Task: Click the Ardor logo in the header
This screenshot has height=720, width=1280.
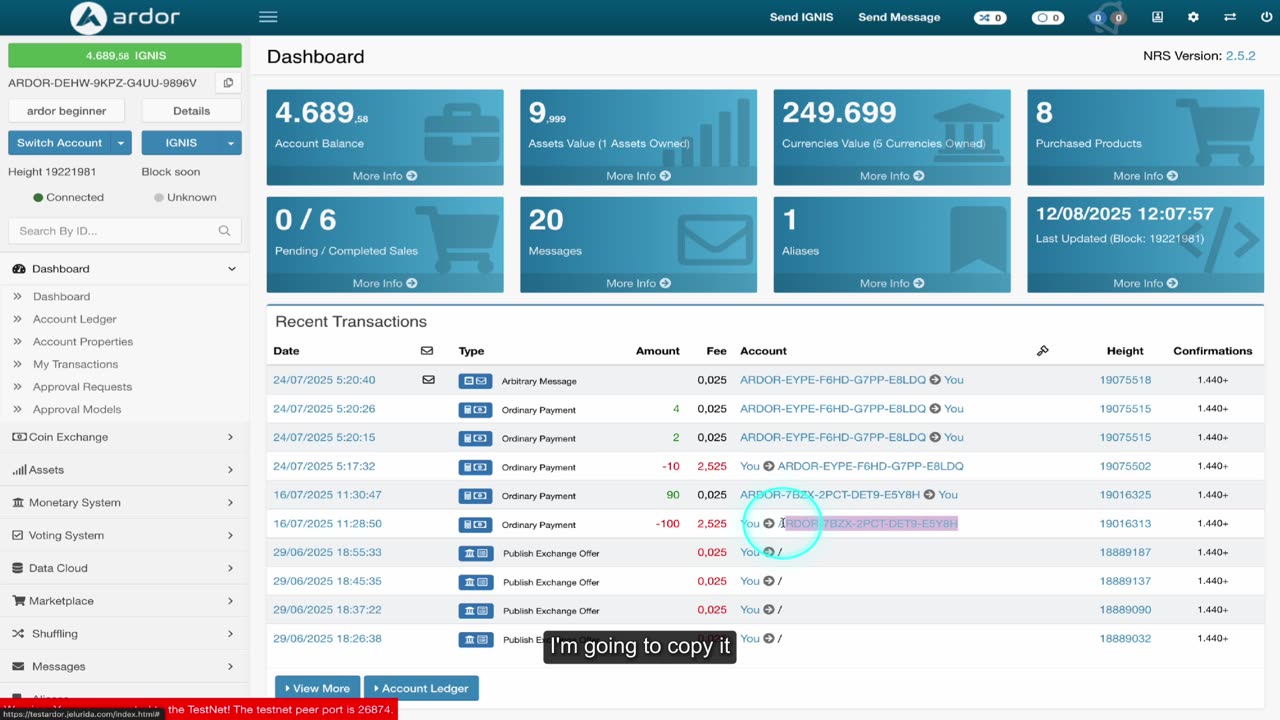Action: point(125,17)
